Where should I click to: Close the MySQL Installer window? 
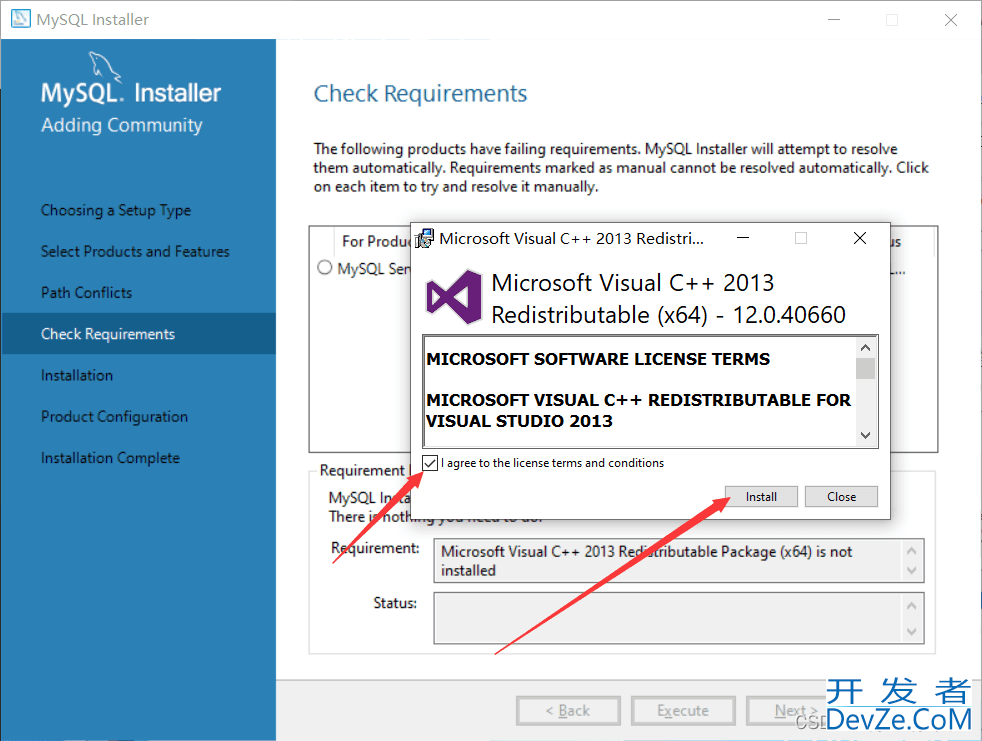tap(951, 19)
